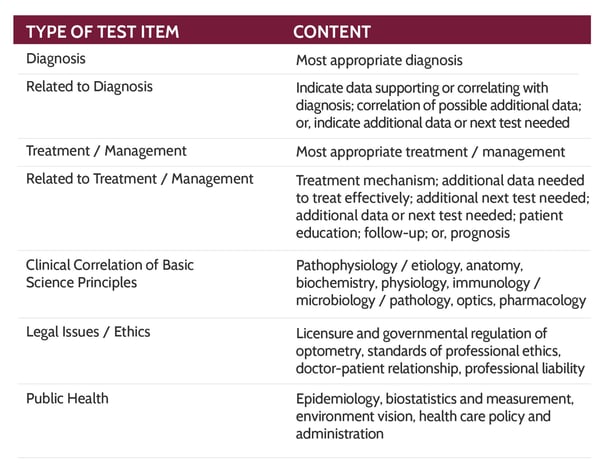The image size is (600, 471).
Task: Click the 'Pathophysiology / etiology, anatomy' text
Action: pos(409,266)
